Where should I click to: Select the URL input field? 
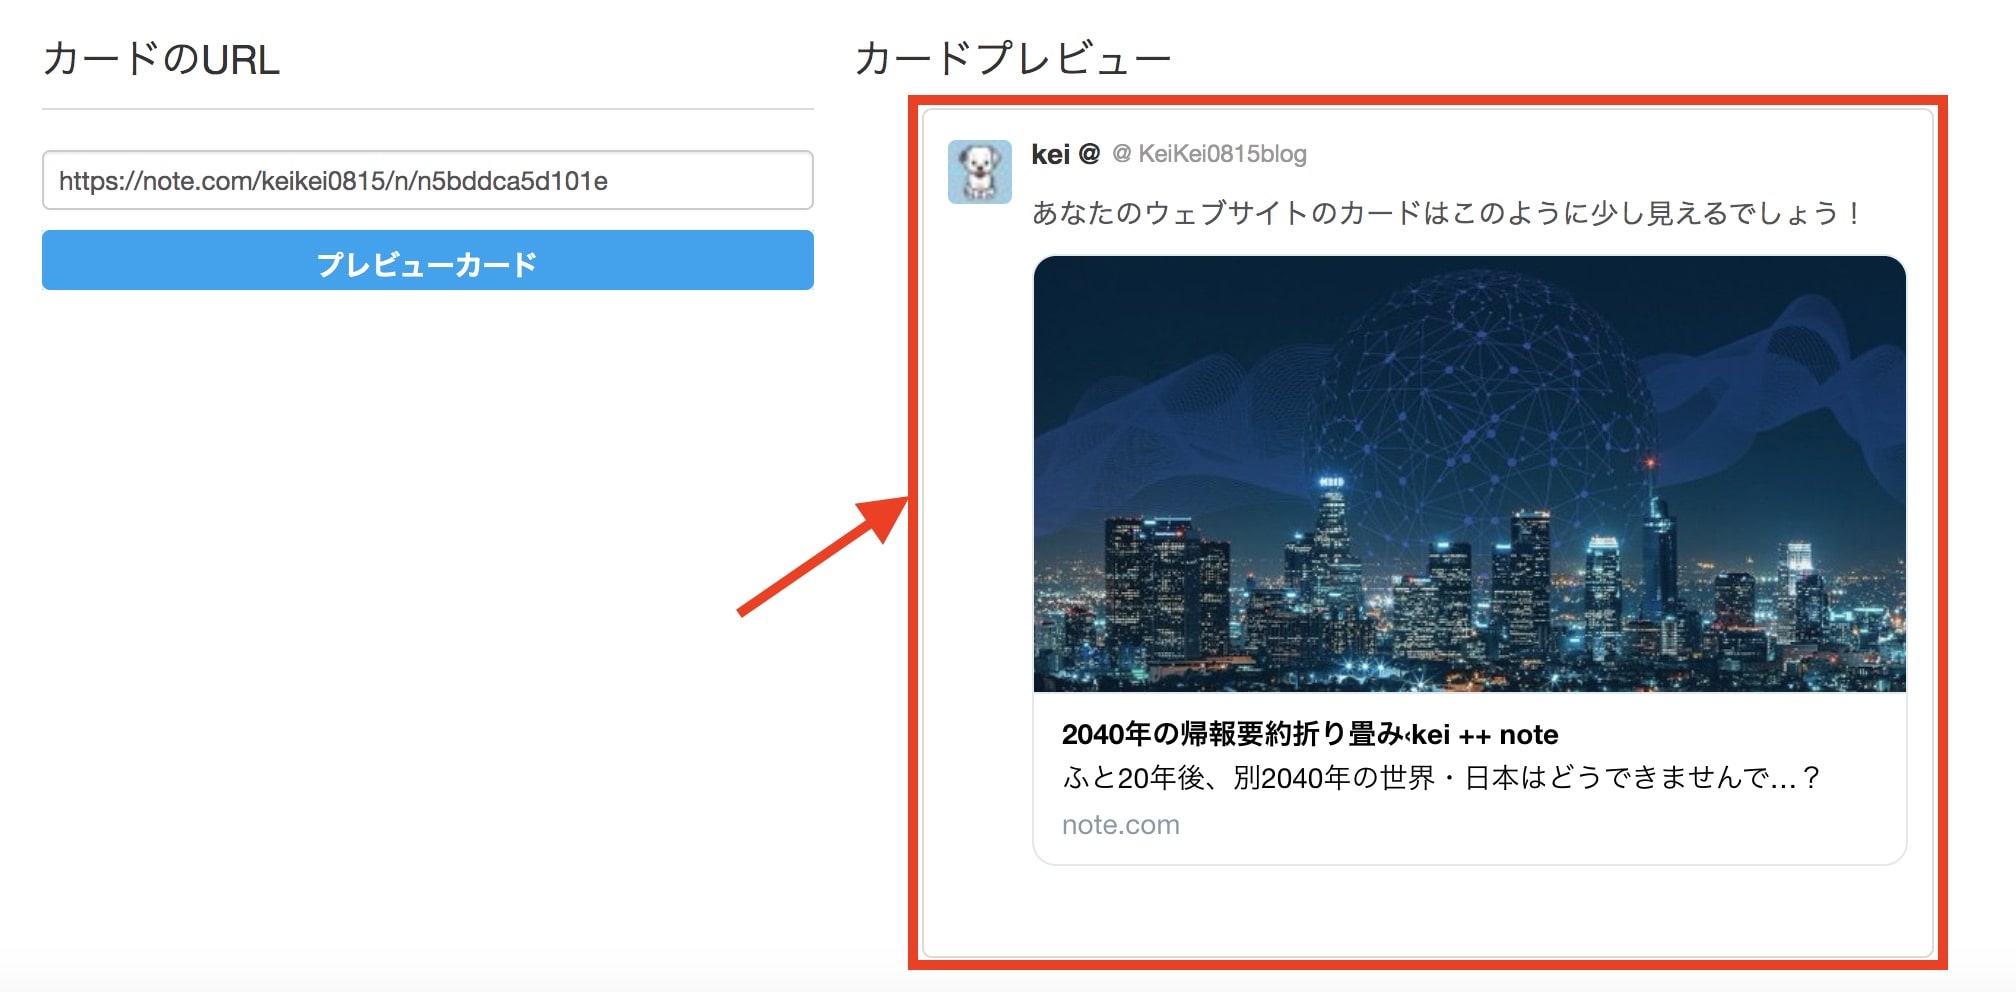tap(428, 180)
